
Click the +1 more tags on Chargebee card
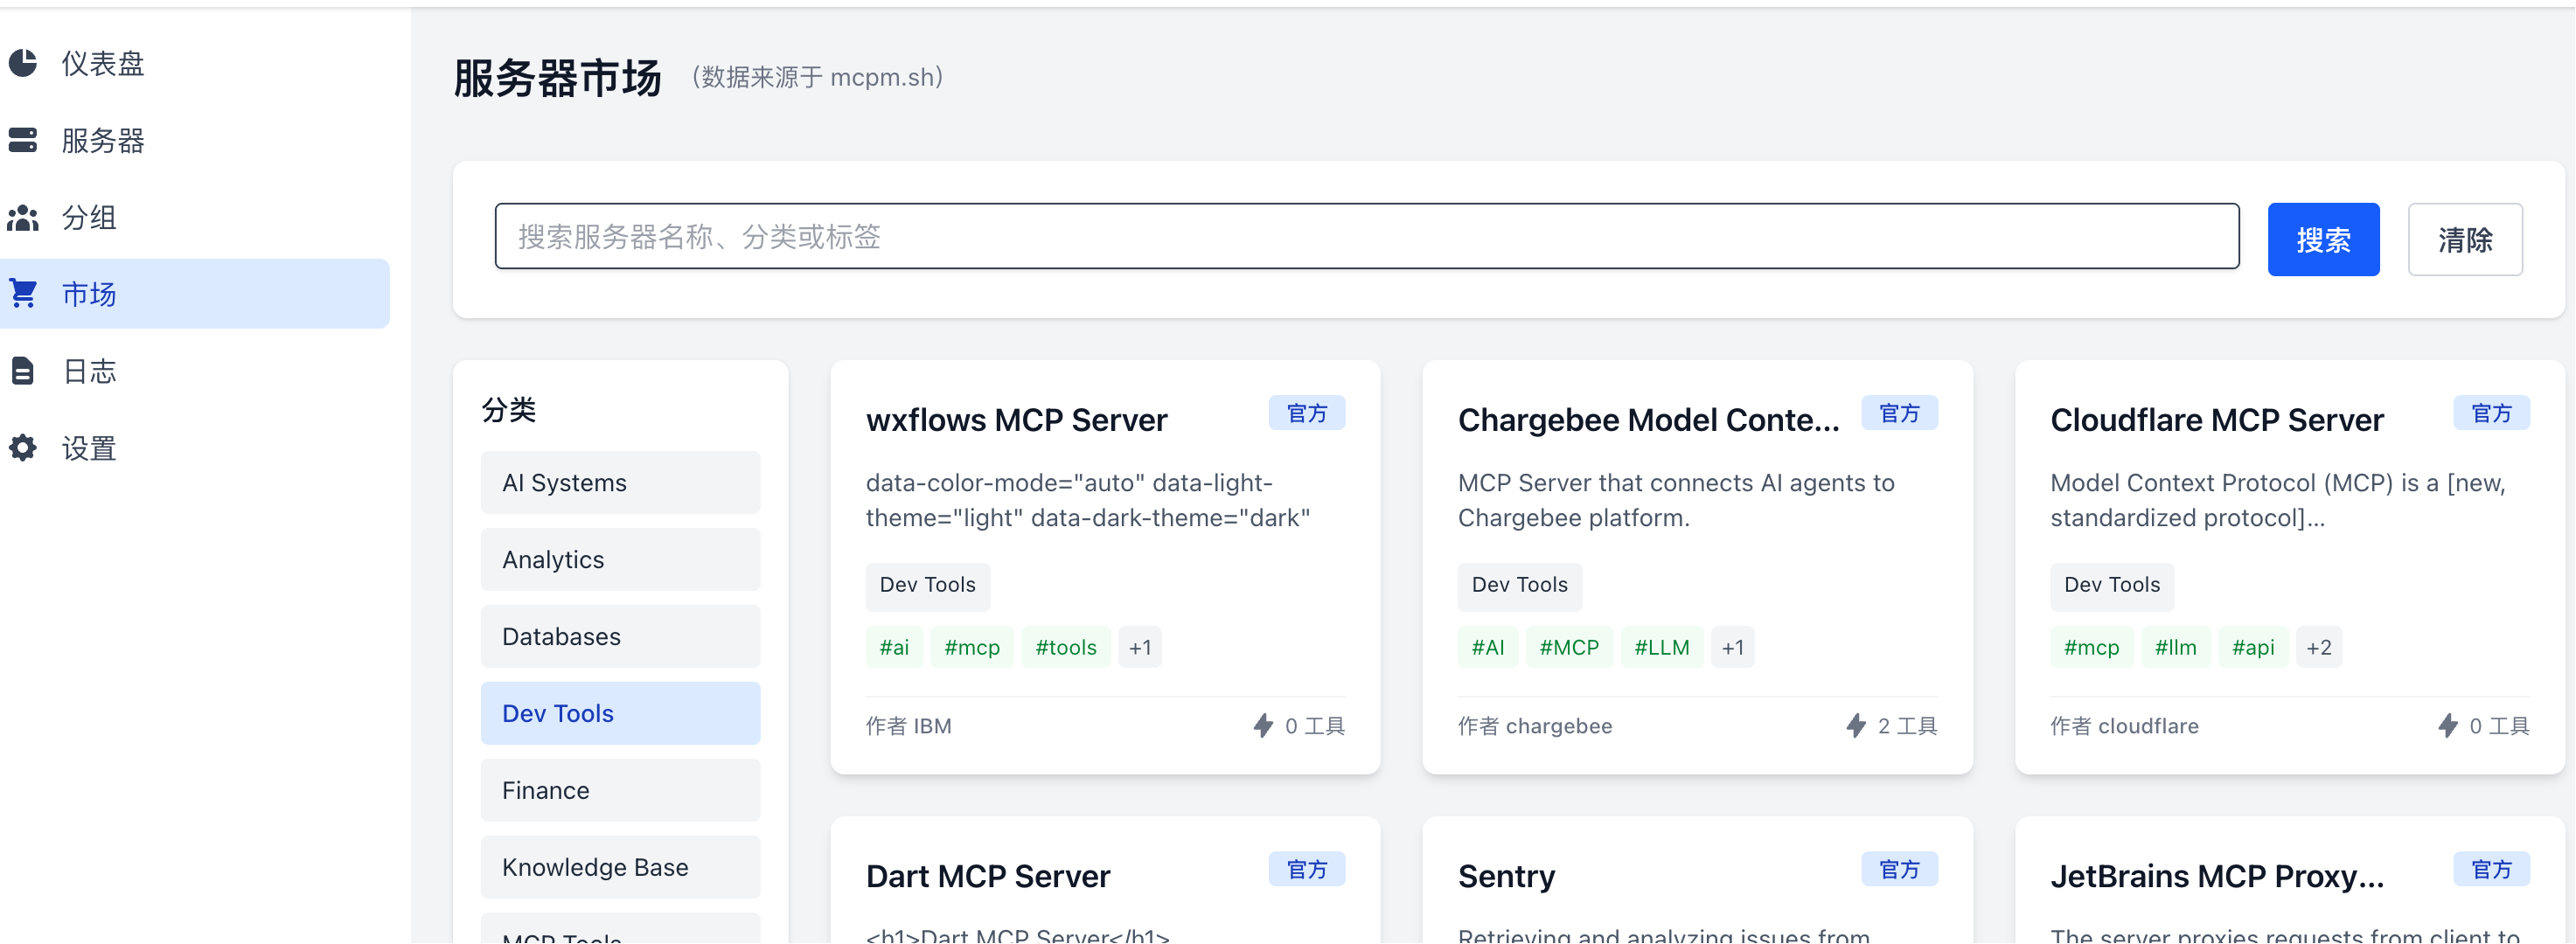coord(1733,648)
